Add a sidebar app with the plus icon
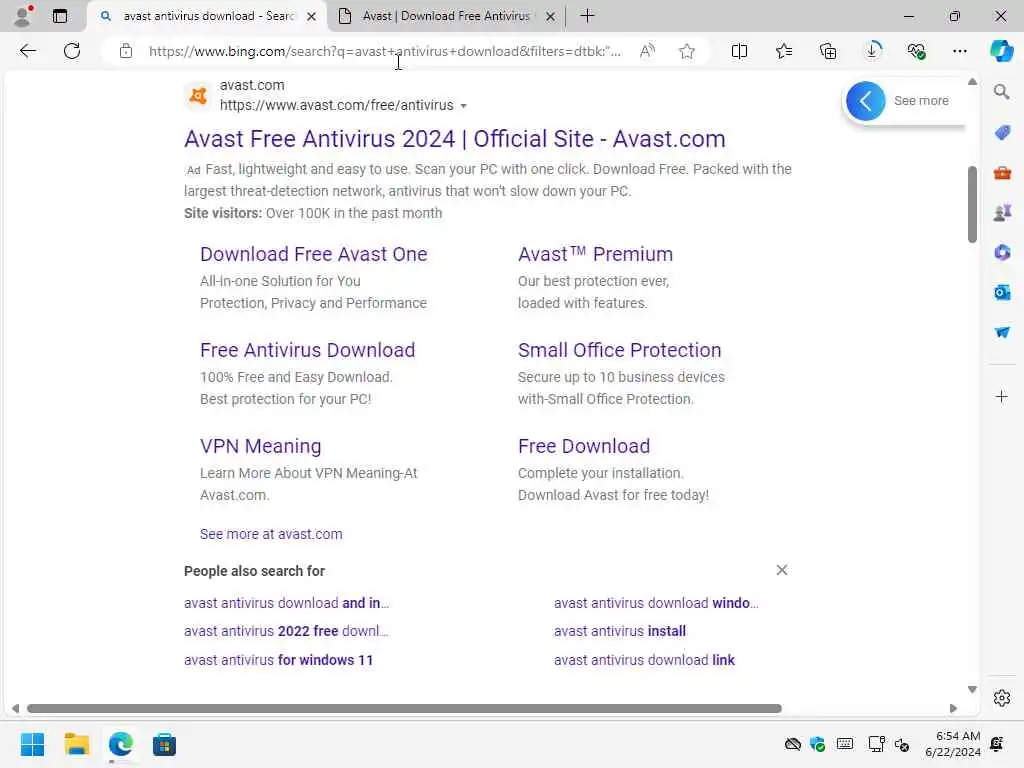1024x768 pixels. point(1001,396)
